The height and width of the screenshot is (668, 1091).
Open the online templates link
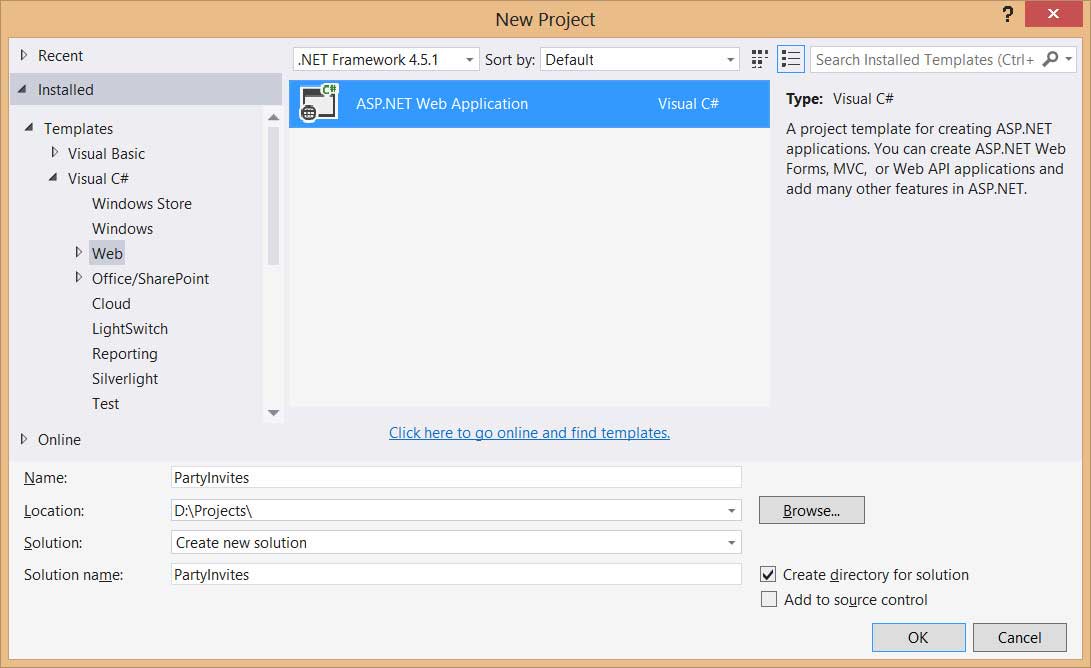coord(529,433)
